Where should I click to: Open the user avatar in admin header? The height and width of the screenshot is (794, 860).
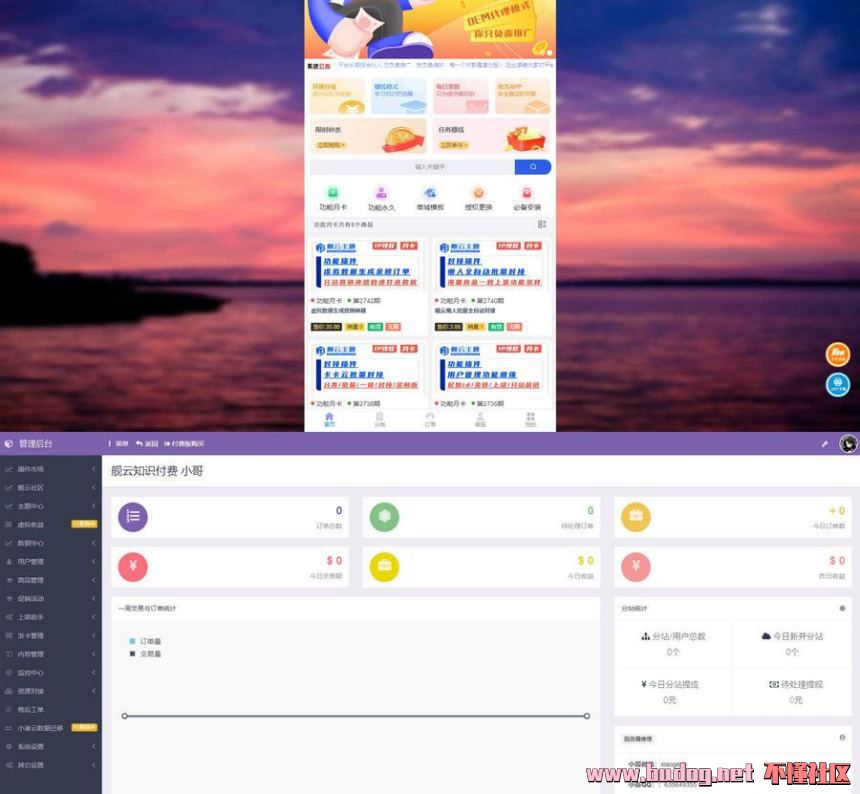pos(848,444)
